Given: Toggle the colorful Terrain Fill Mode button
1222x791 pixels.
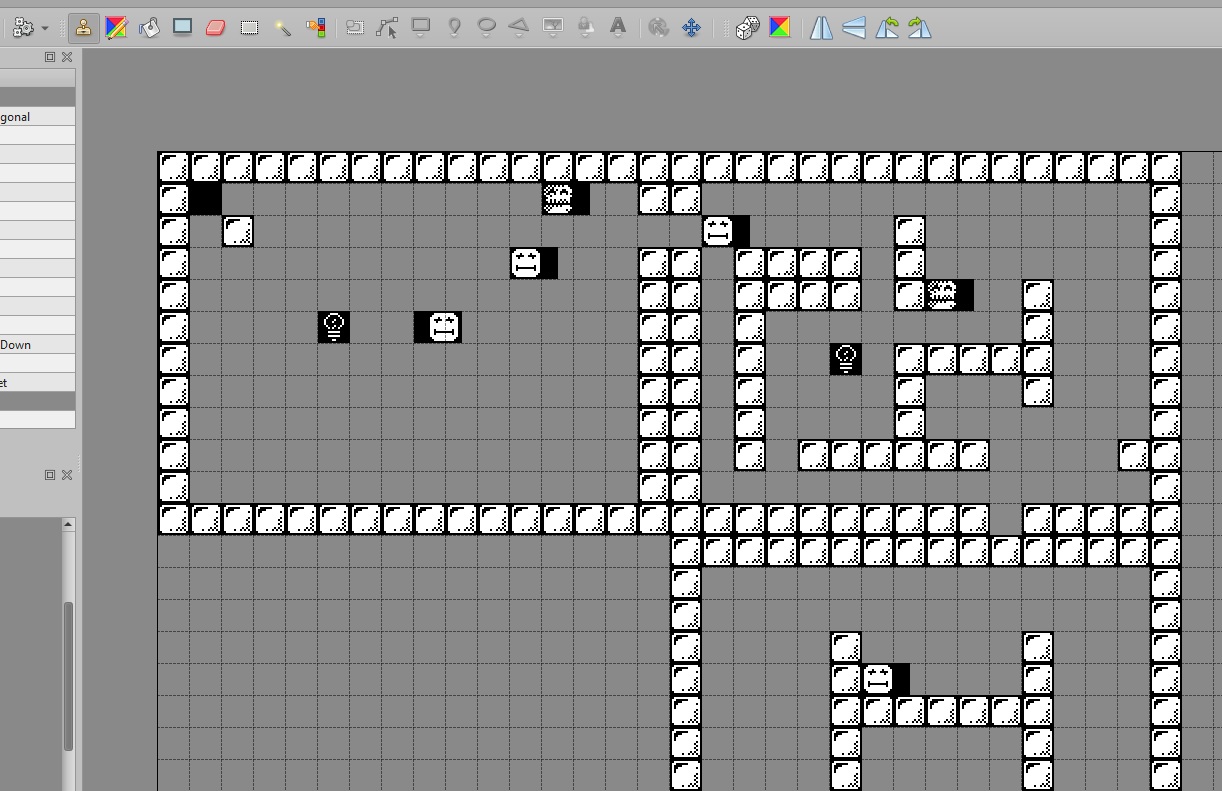Looking at the screenshot, I should tap(780, 28).
